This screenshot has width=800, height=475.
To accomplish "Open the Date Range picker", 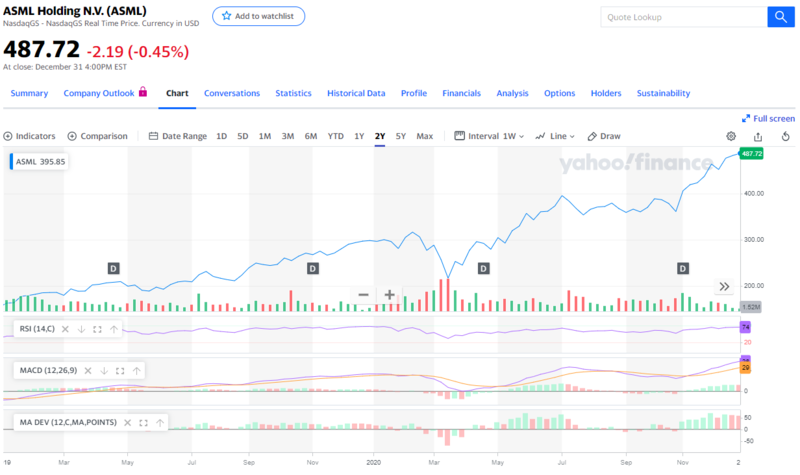I will 178,136.
